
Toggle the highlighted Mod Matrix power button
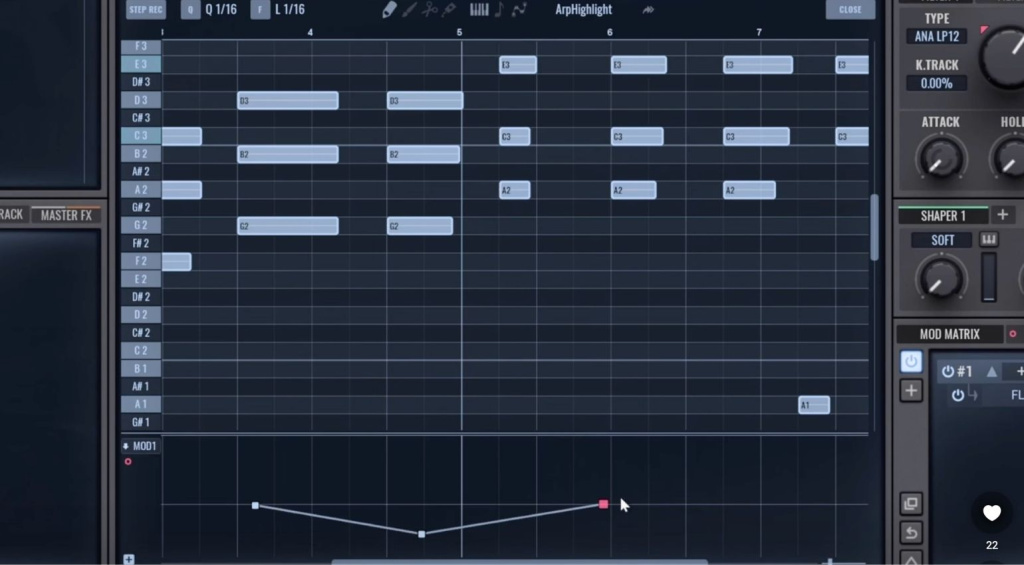tap(911, 361)
